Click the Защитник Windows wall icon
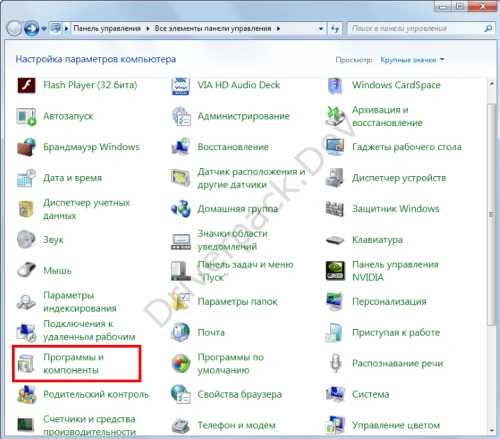 click(x=335, y=209)
